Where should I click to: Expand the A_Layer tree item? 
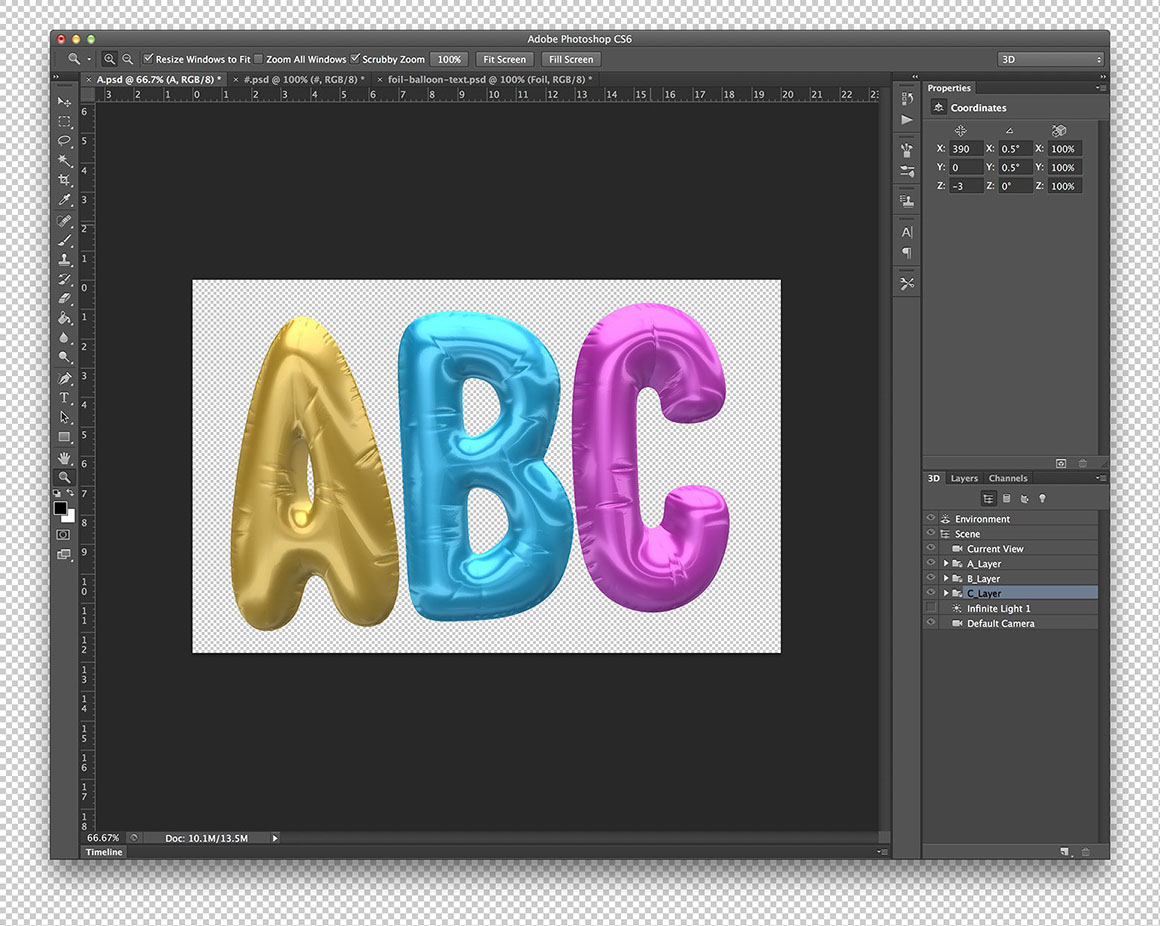(946, 564)
